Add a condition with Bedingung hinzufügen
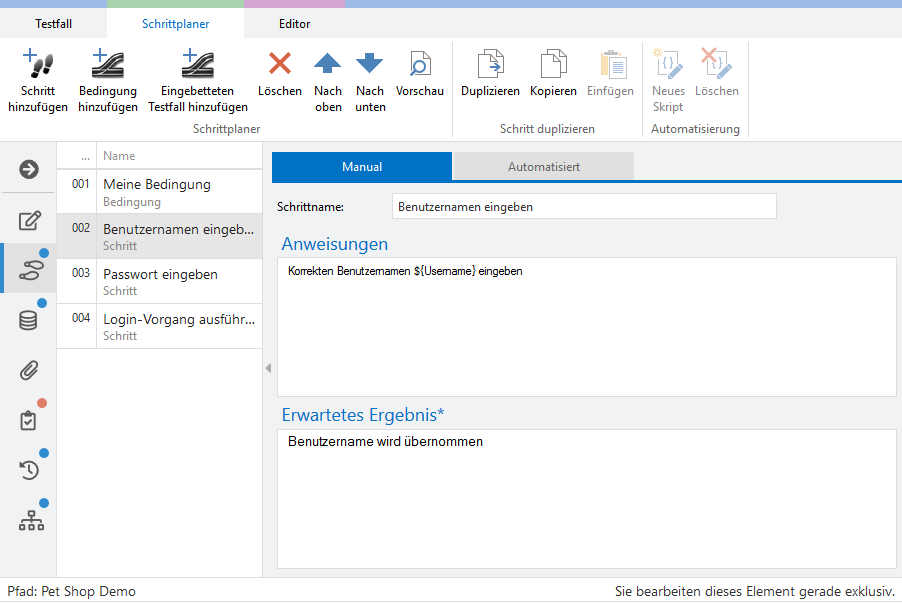Image resolution: width=902 pixels, height=603 pixels. click(x=108, y=65)
